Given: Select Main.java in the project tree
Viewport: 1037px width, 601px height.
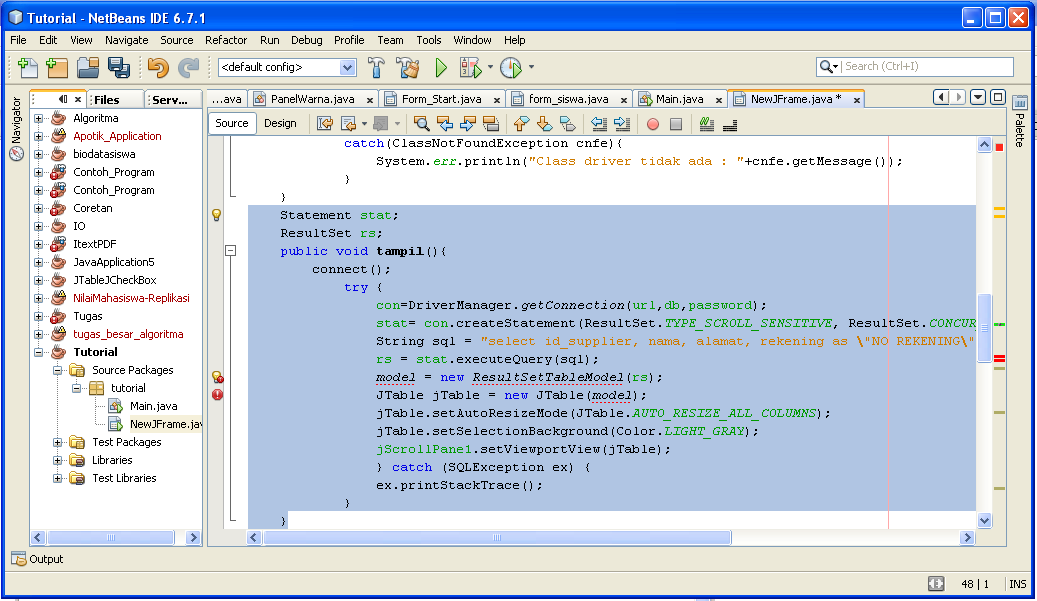Looking at the screenshot, I should click(153, 406).
